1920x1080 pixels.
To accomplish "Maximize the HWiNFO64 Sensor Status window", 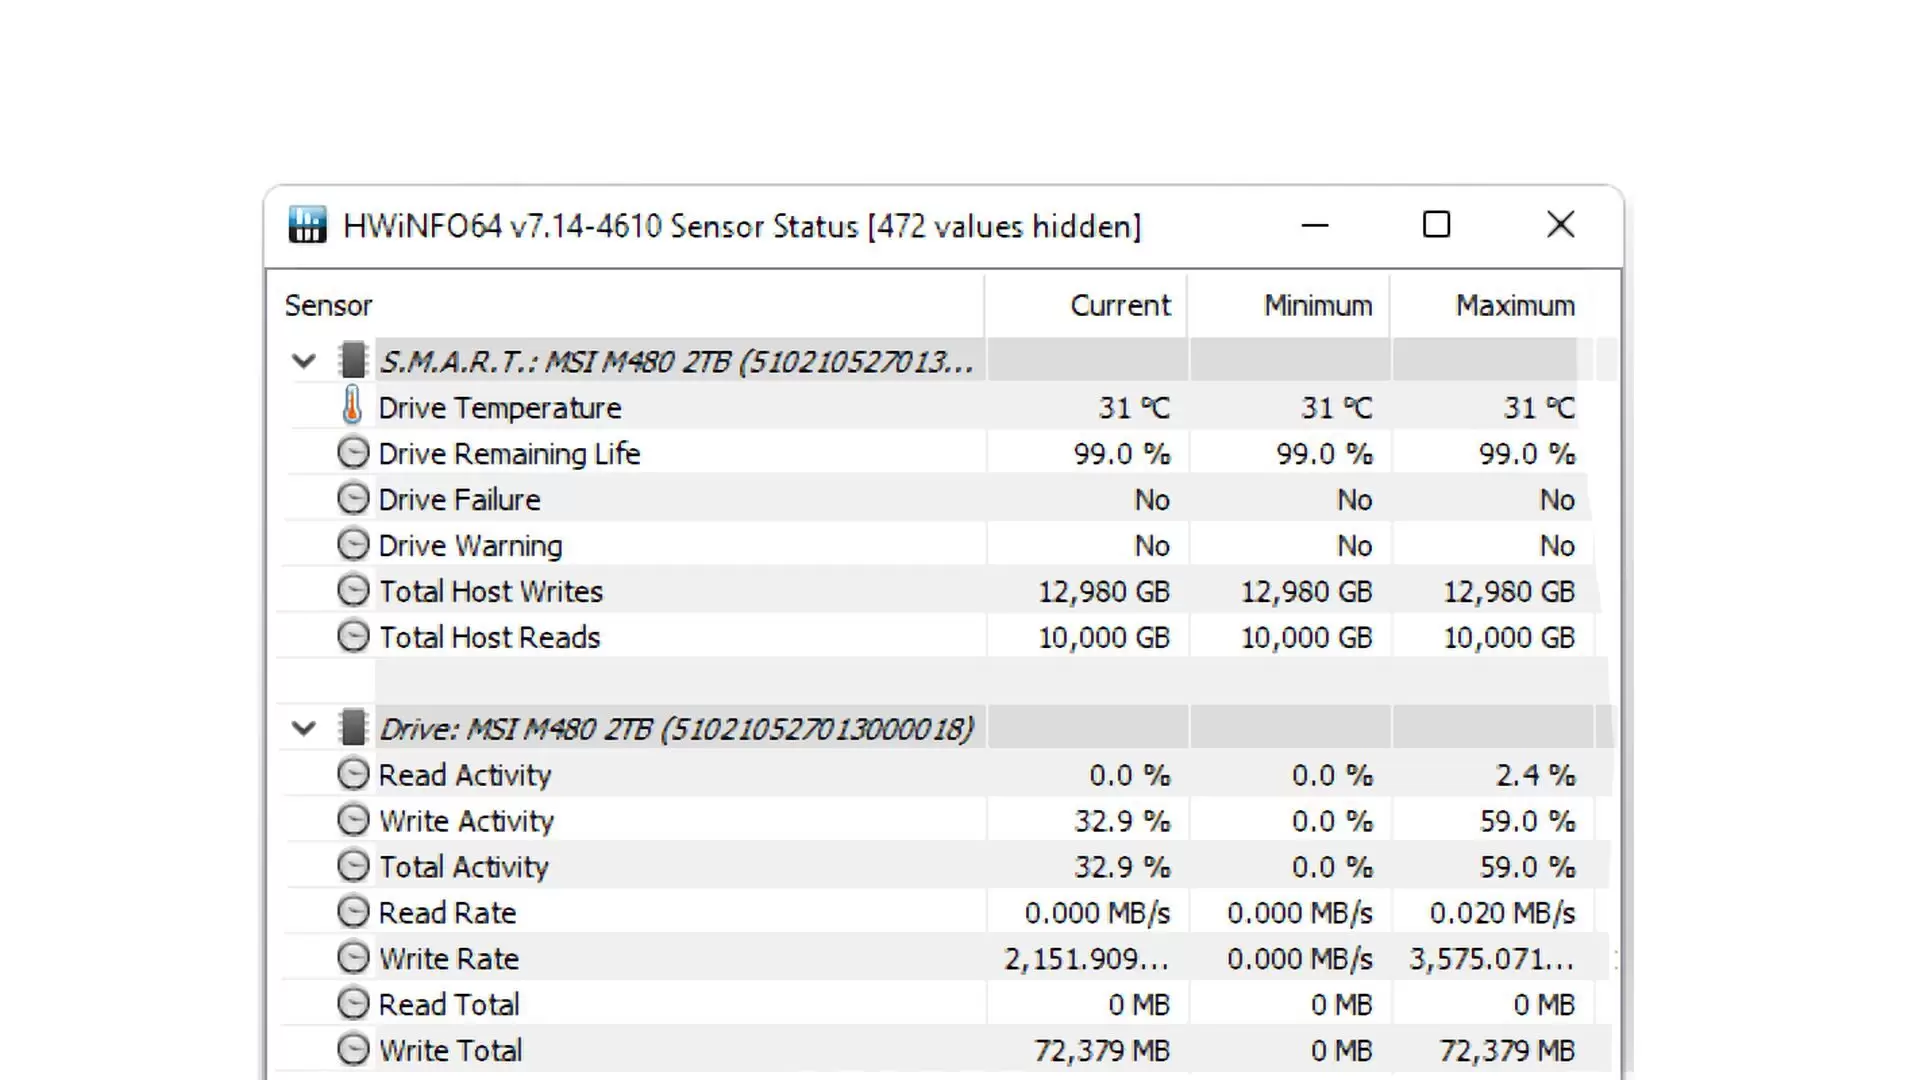I will coord(1436,225).
